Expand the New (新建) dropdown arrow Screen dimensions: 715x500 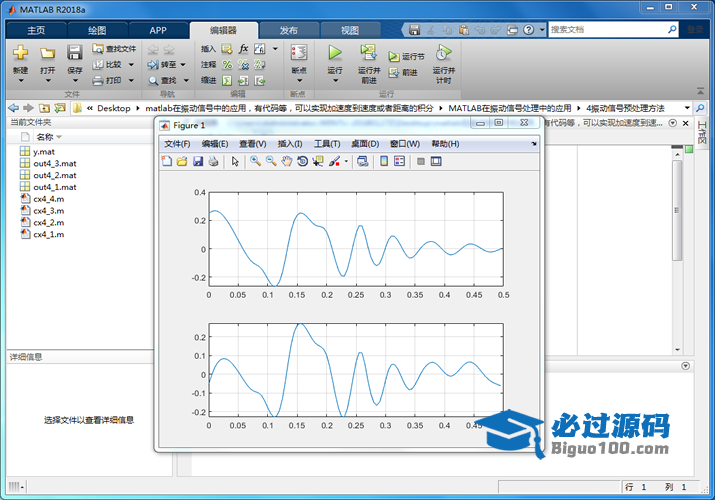21,81
